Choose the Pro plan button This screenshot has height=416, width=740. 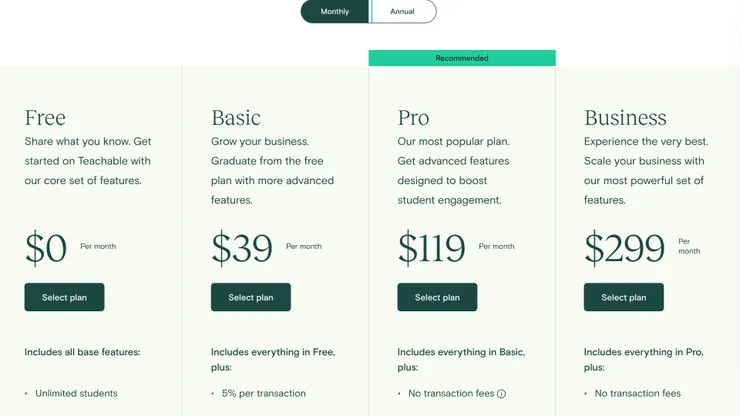coord(437,297)
